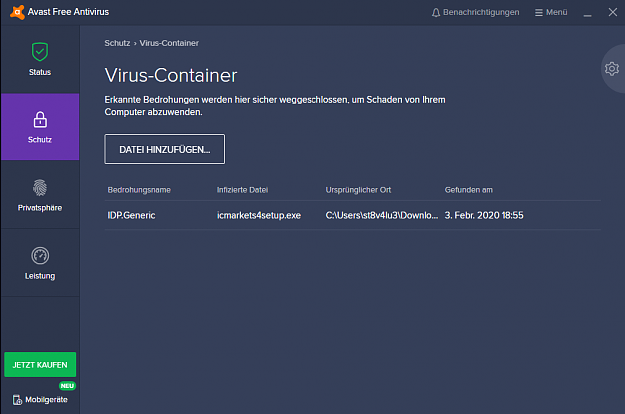
Task: Click the Virus-Container breadcrumb
Action: pos(169,43)
